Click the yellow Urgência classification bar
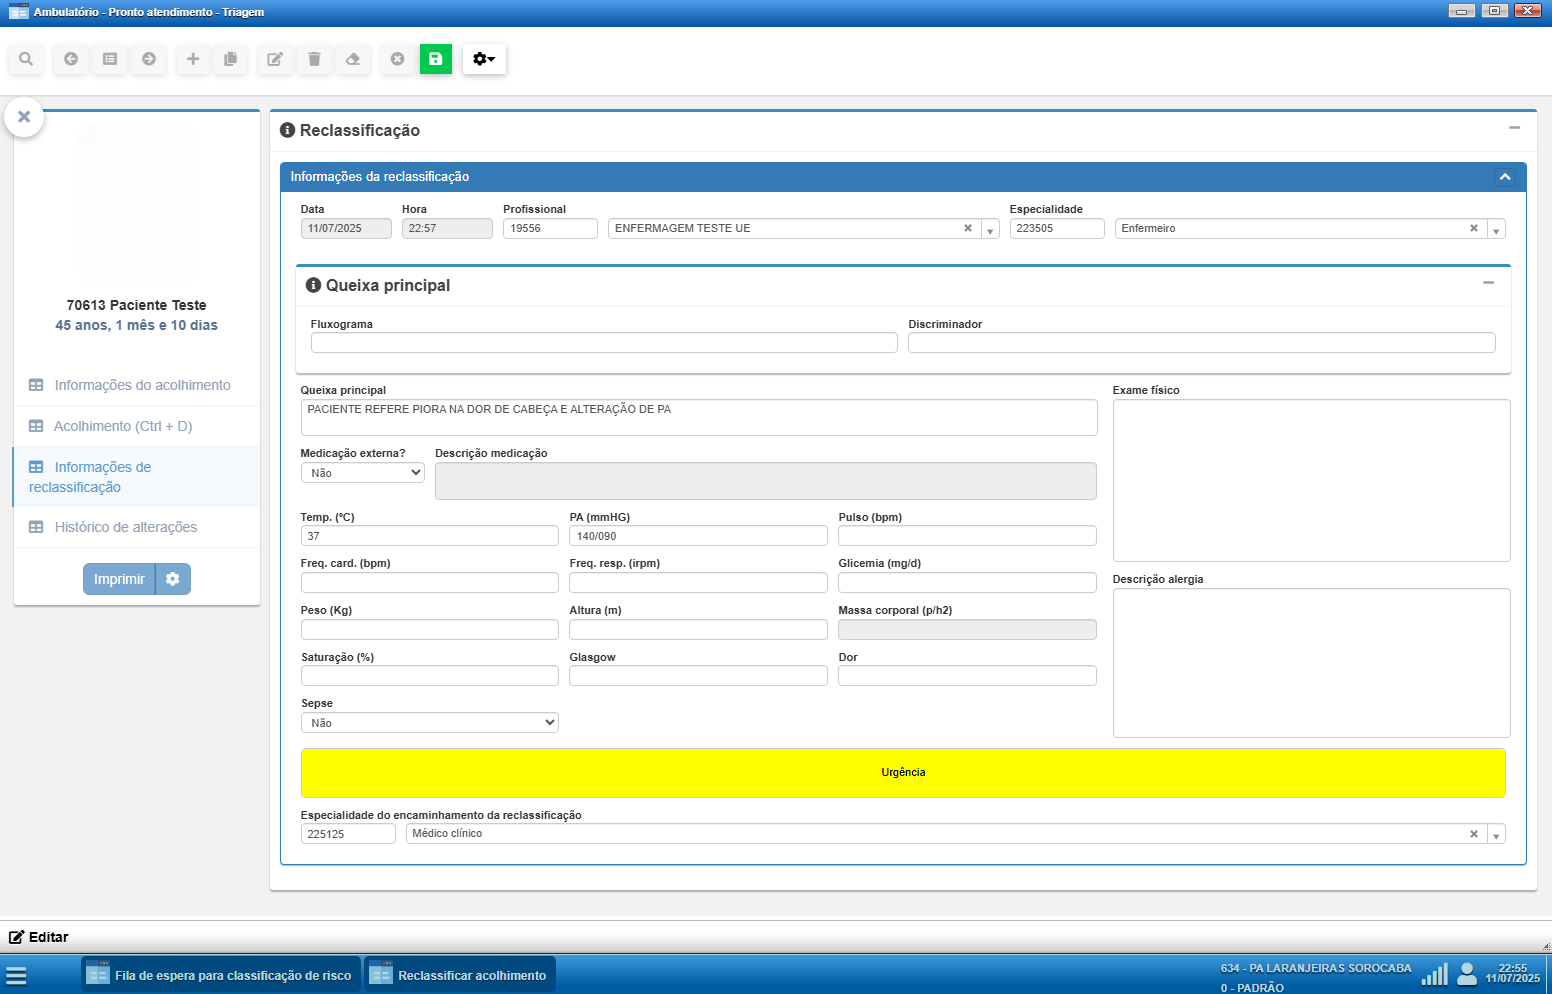This screenshot has height=994, width=1552. [x=902, y=773]
